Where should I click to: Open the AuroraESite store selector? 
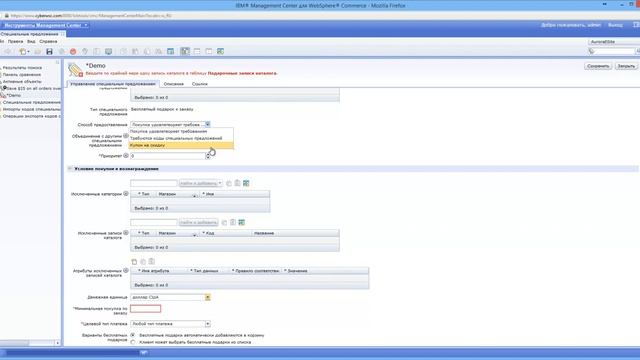614,42
